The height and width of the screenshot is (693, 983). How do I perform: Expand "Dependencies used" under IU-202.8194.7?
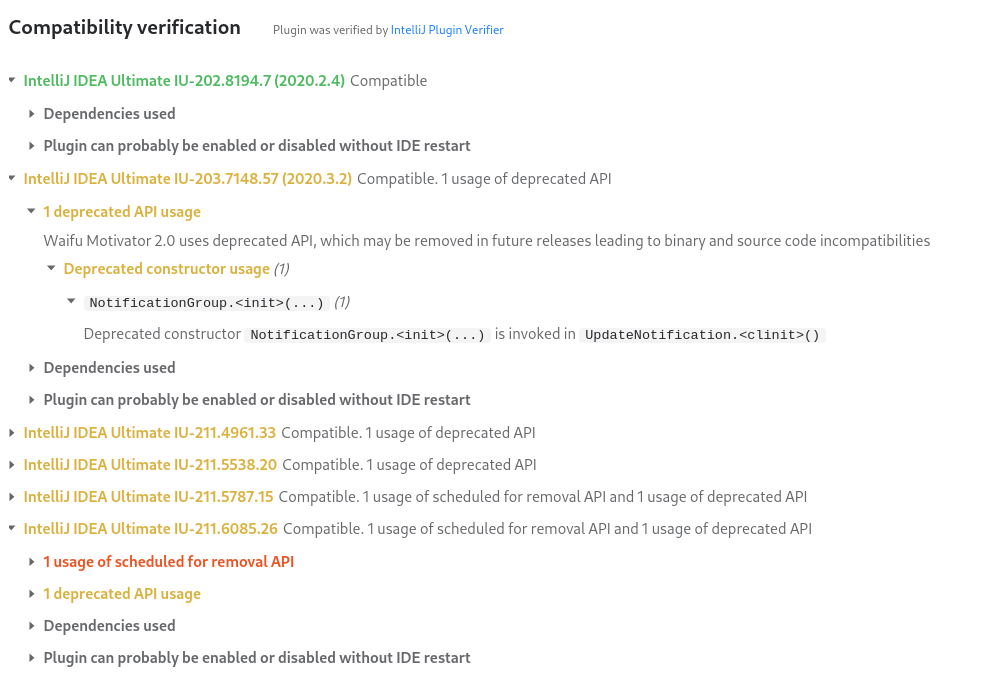click(x=31, y=114)
